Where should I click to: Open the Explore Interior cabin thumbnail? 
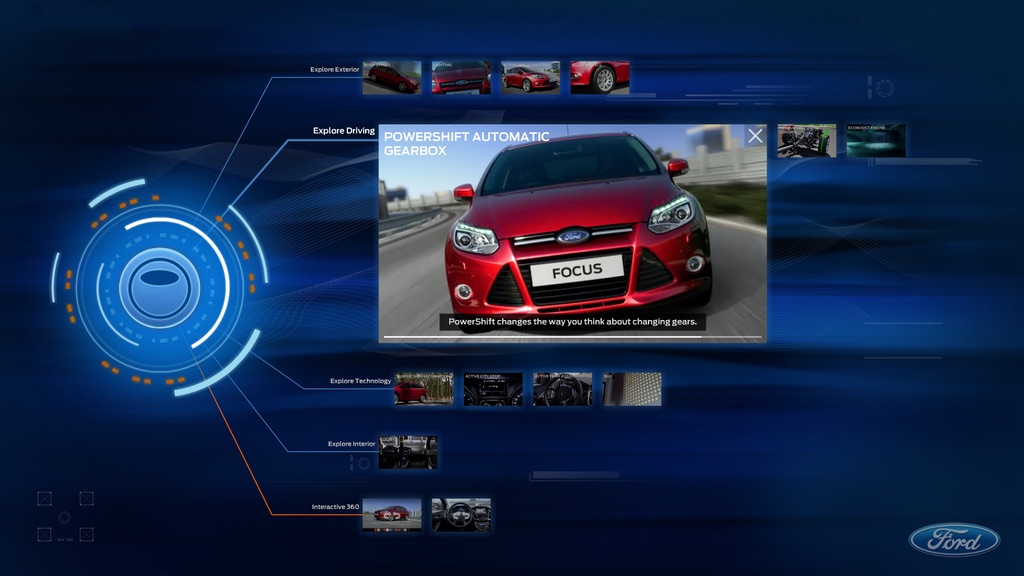(408, 452)
